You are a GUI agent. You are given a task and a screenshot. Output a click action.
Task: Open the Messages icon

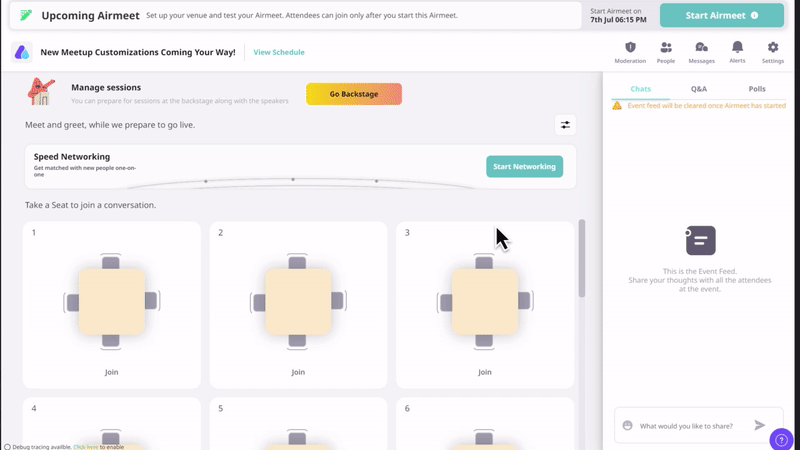click(702, 47)
